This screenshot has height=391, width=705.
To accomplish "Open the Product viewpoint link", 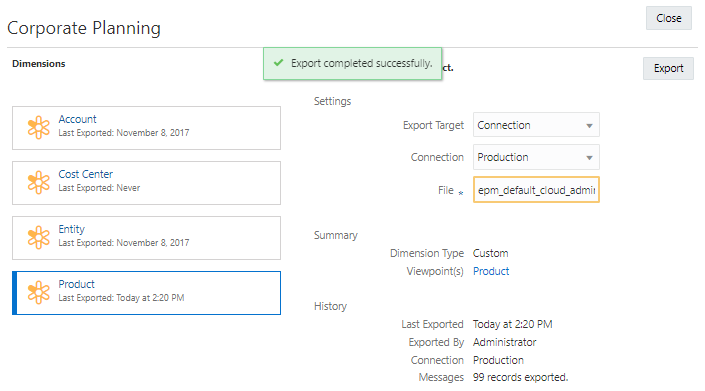I will pyautogui.click(x=491, y=271).
